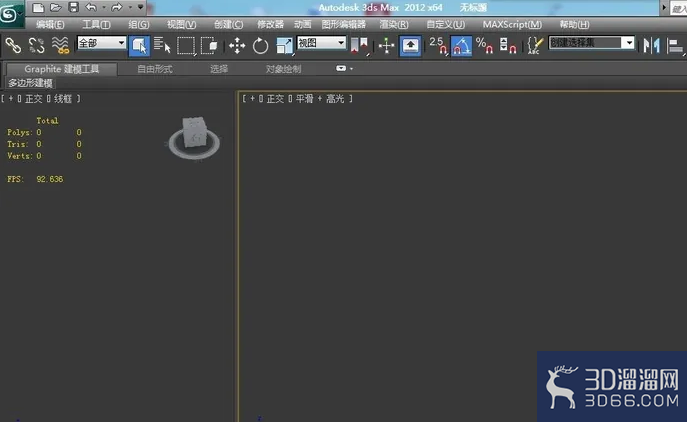The image size is (687, 422).
Task: Open a file with folder icon
Action: click(56, 7)
